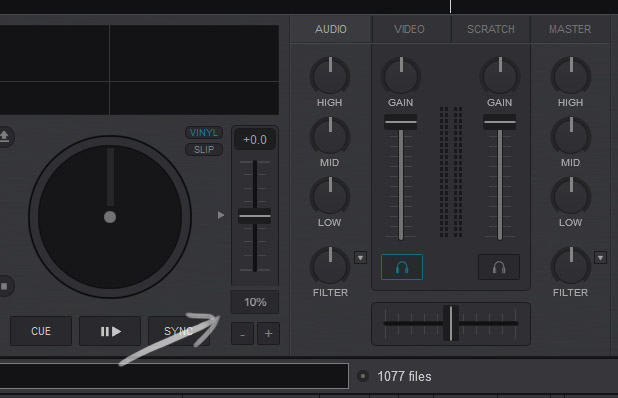Click the stop square icon button
The image size is (618, 398).
(4, 286)
